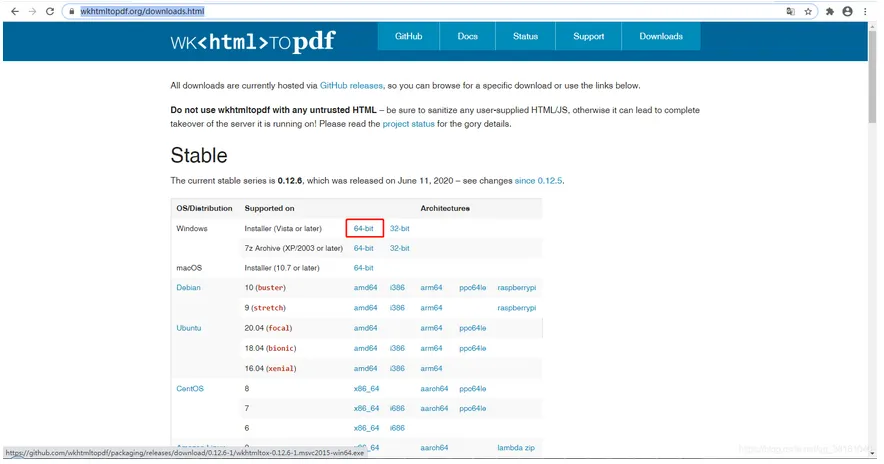Viewport: 884px width, 464px height.
Task: Click the browser forward arrow
Action: point(32,11)
